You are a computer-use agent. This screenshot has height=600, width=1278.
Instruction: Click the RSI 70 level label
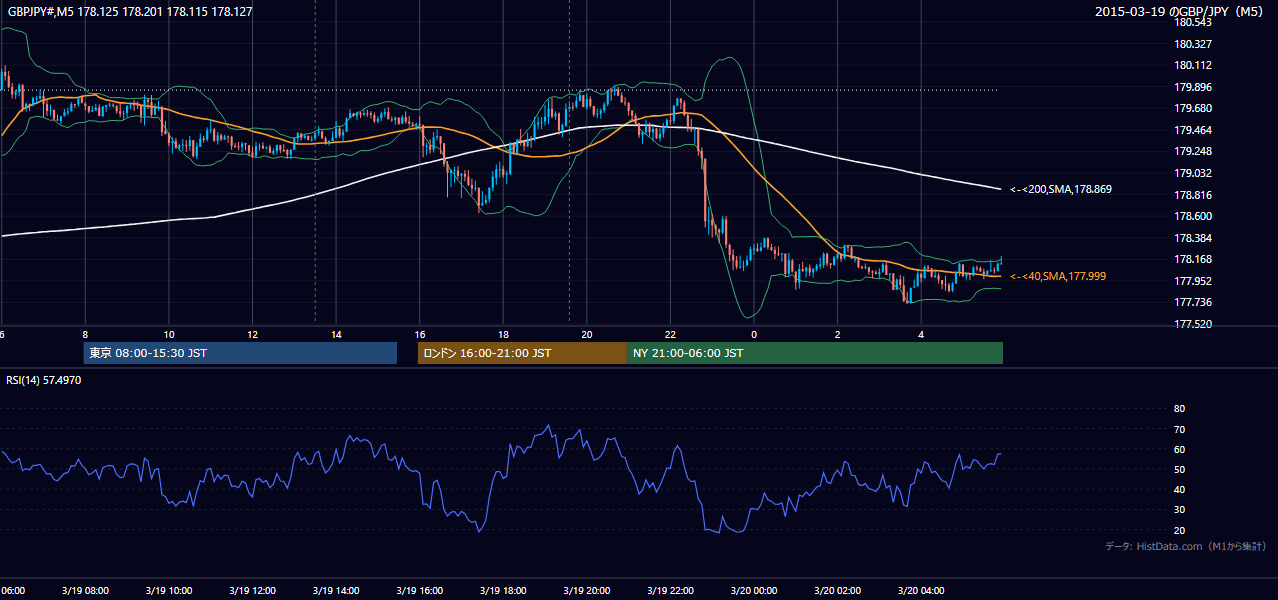pyautogui.click(x=1179, y=430)
